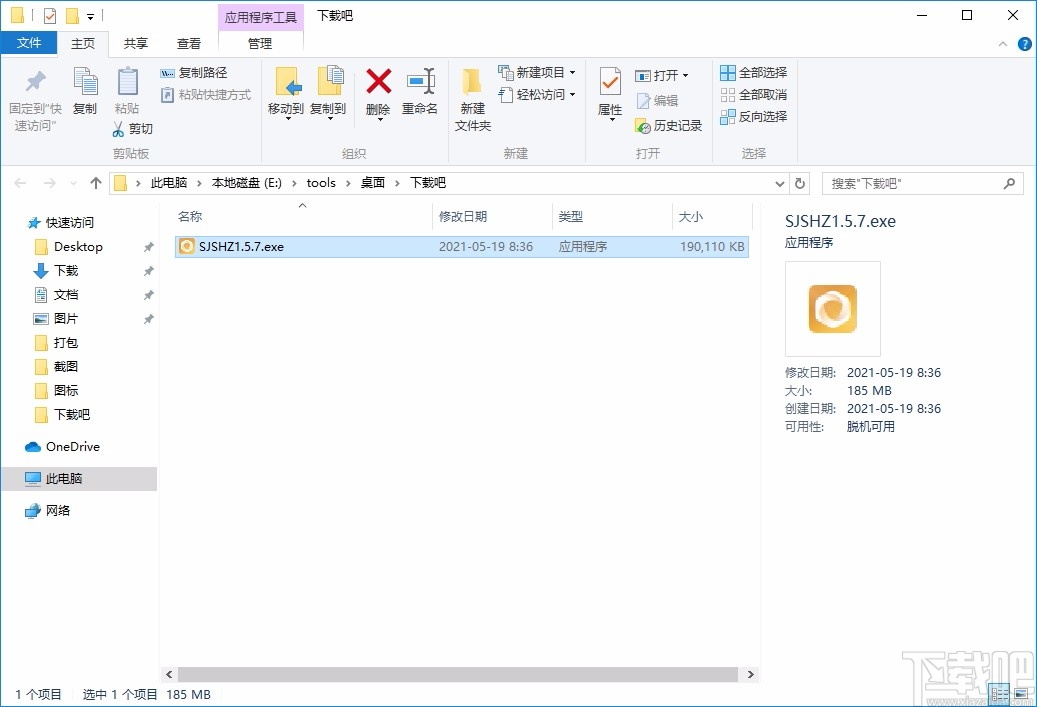Open the 文件 menu
This screenshot has height=707, width=1037.
pyautogui.click(x=30, y=43)
